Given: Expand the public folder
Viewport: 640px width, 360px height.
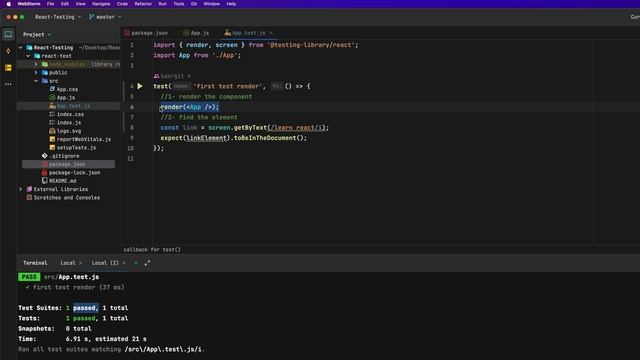Looking at the screenshot, I should (x=36, y=73).
